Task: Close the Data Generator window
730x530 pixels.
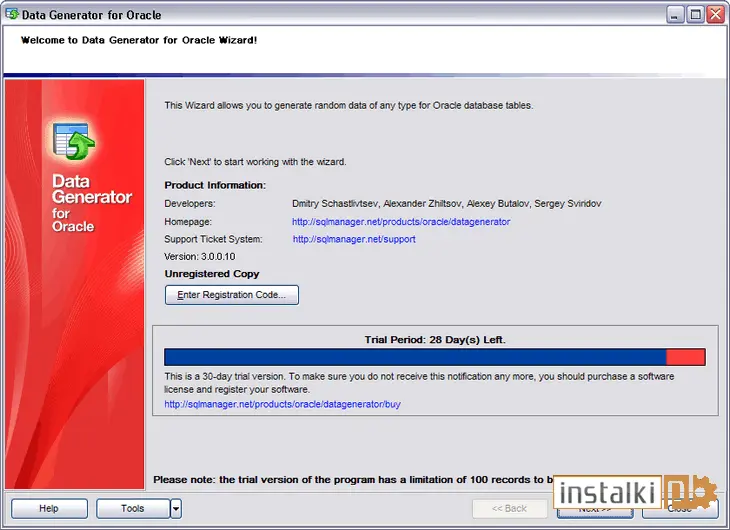Action: pos(716,14)
